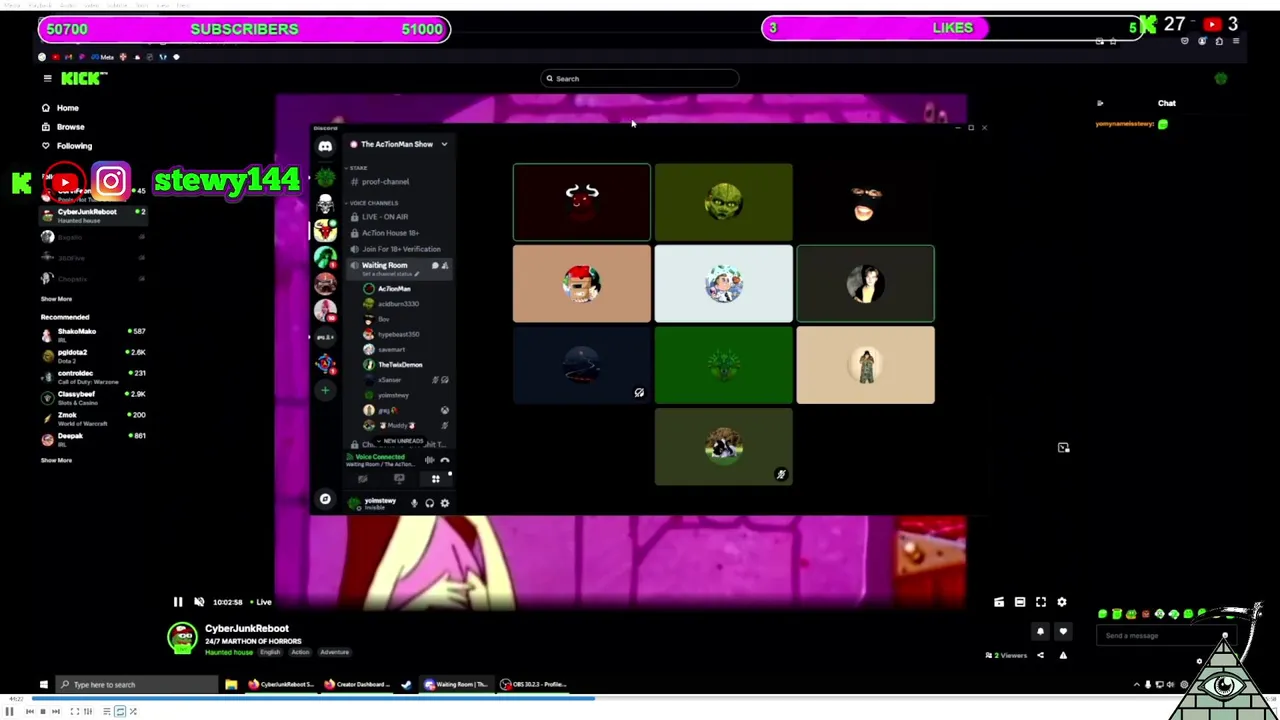Turn on Discord camera

[x=363, y=479]
